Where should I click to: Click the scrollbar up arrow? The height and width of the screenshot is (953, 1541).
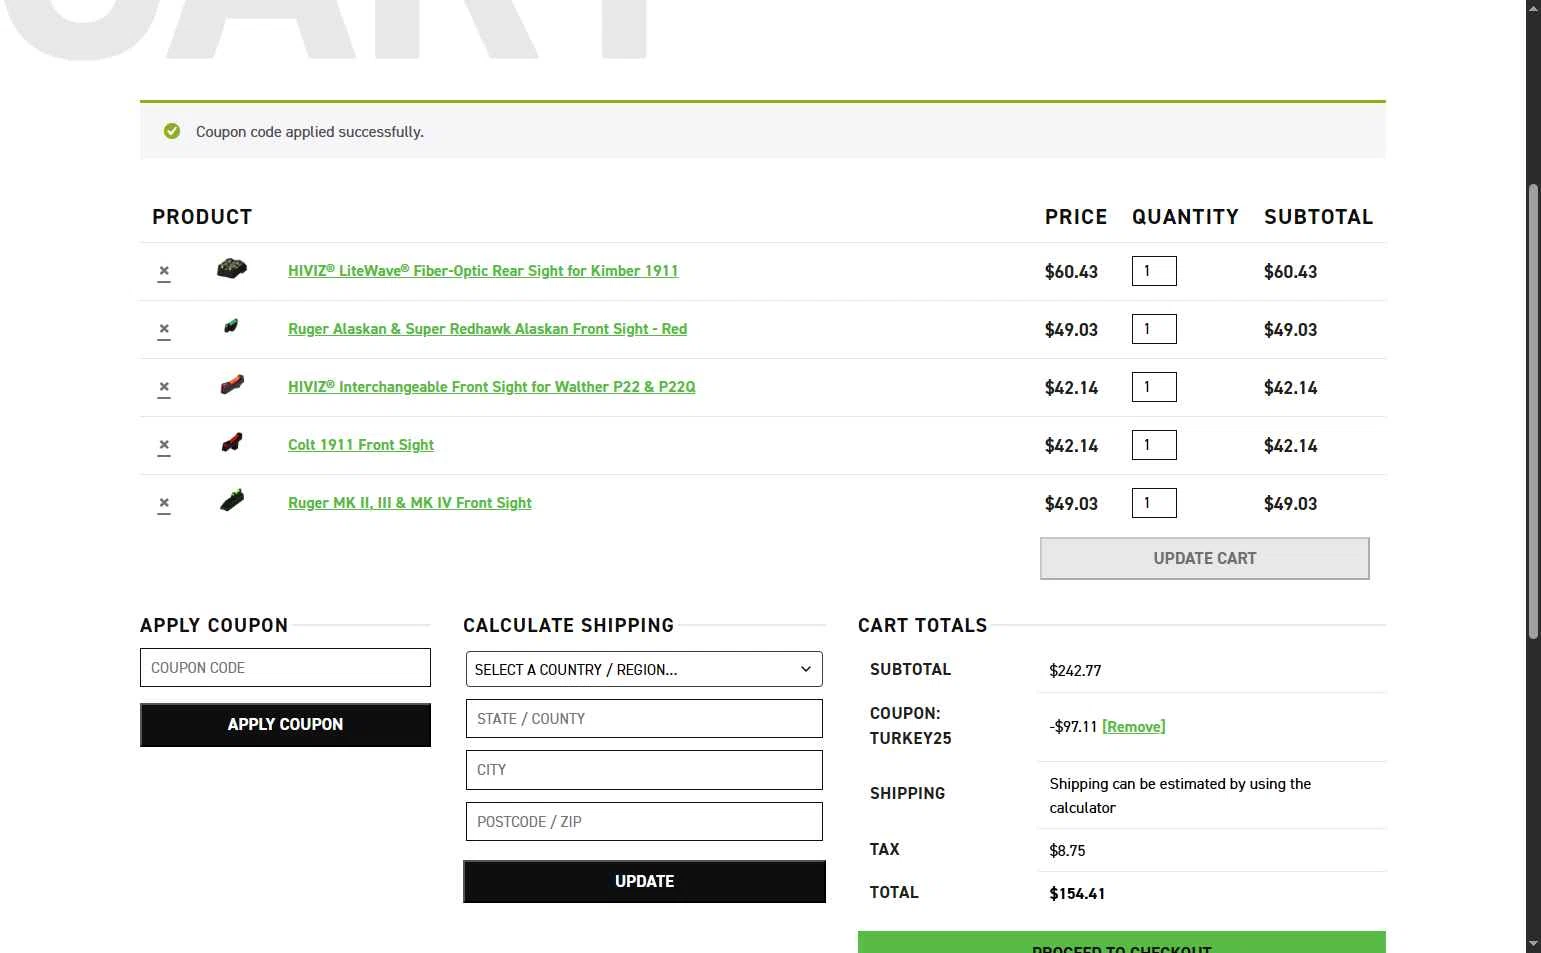click(1533, 8)
